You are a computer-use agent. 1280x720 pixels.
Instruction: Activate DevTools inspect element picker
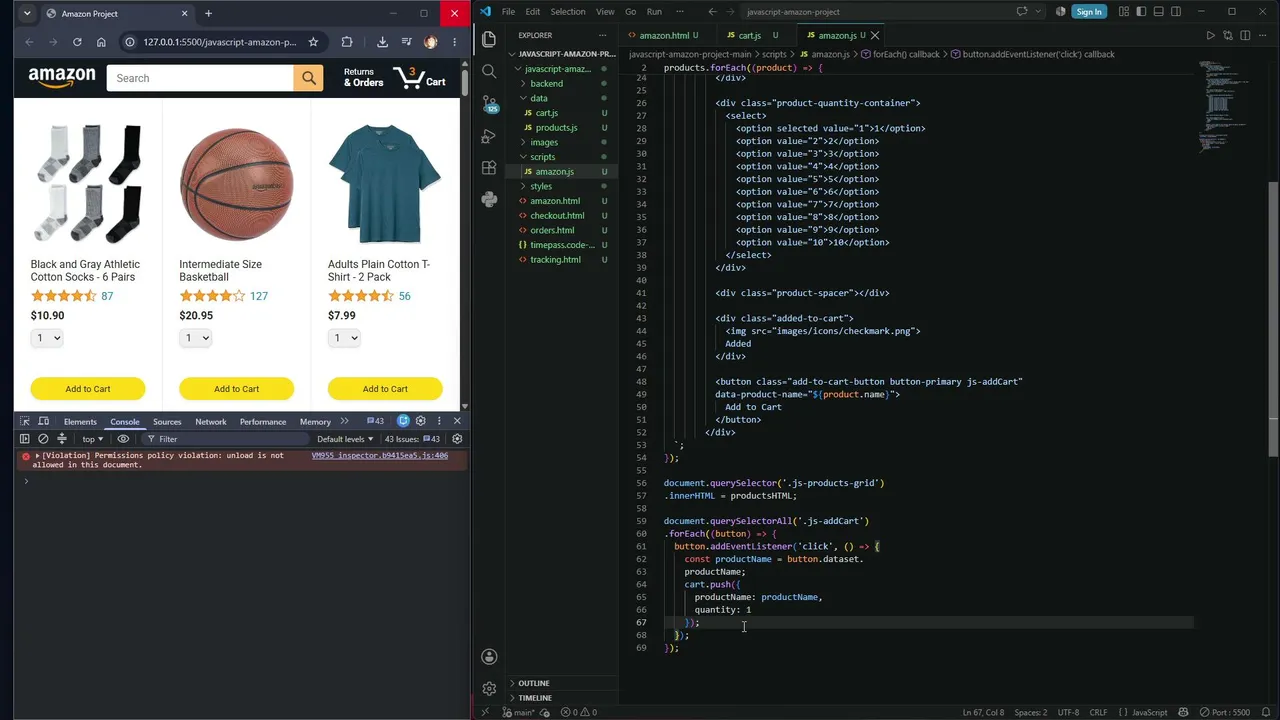click(25, 421)
